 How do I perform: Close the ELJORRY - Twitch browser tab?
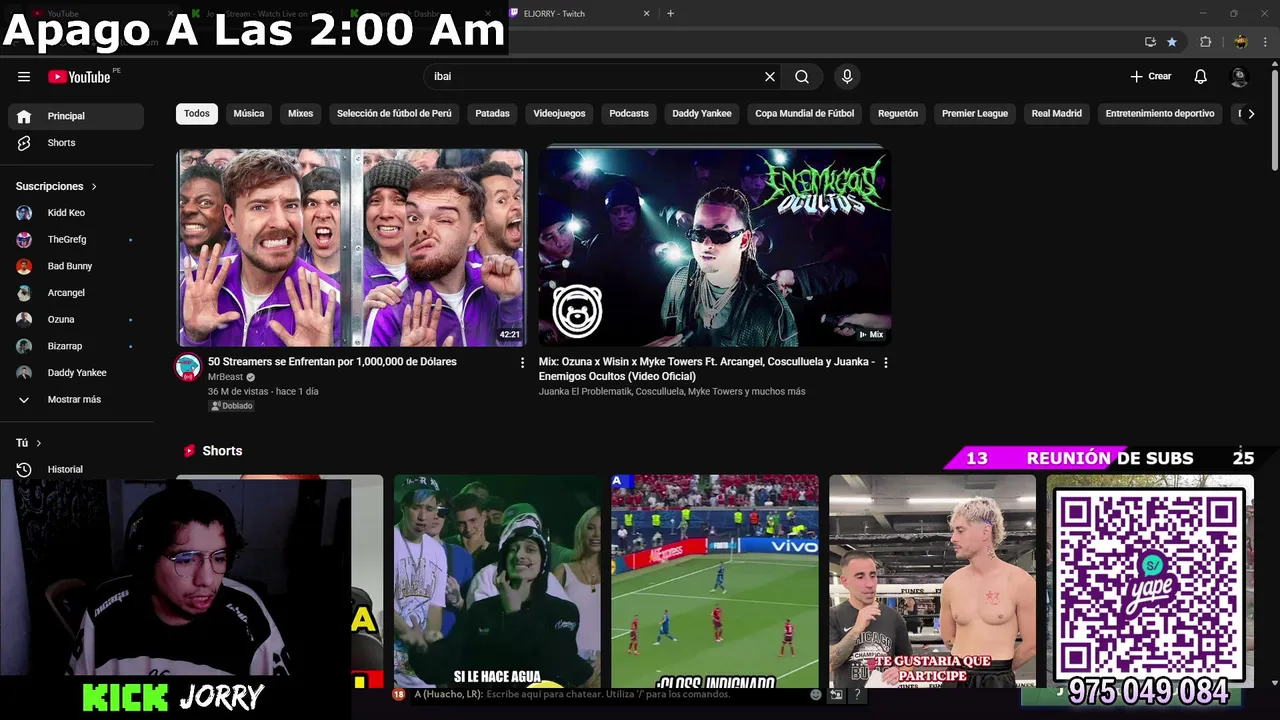pos(646,14)
